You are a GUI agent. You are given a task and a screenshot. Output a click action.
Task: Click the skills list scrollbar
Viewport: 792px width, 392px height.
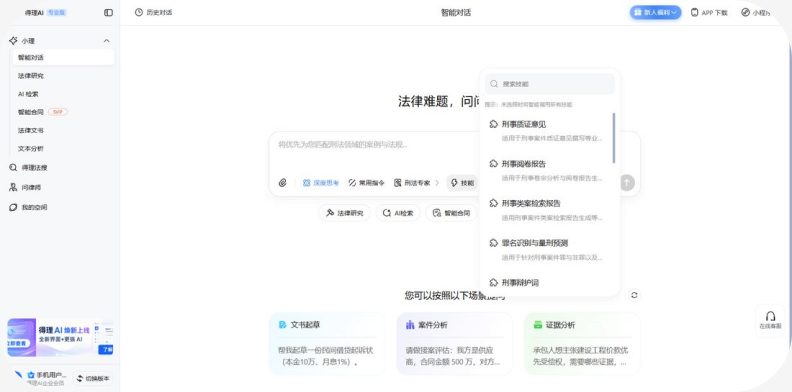(x=614, y=138)
